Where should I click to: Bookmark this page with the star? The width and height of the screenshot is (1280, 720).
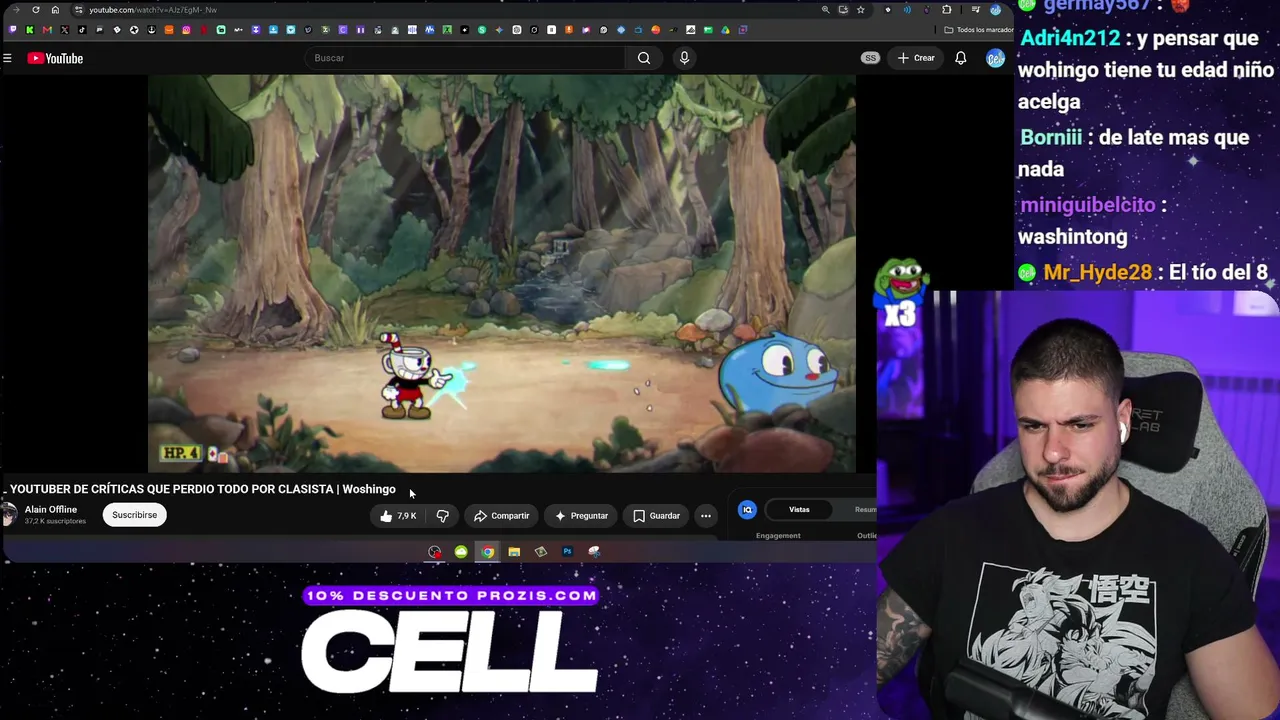tap(860, 10)
